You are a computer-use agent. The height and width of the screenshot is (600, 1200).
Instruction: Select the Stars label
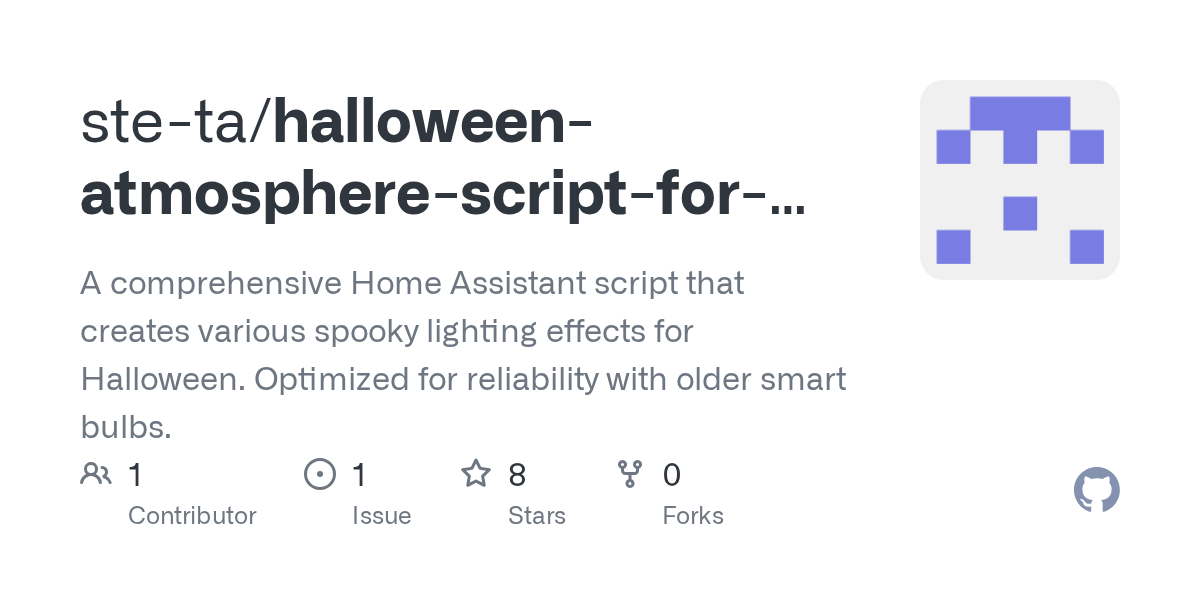pyautogui.click(x=536, y=516)
